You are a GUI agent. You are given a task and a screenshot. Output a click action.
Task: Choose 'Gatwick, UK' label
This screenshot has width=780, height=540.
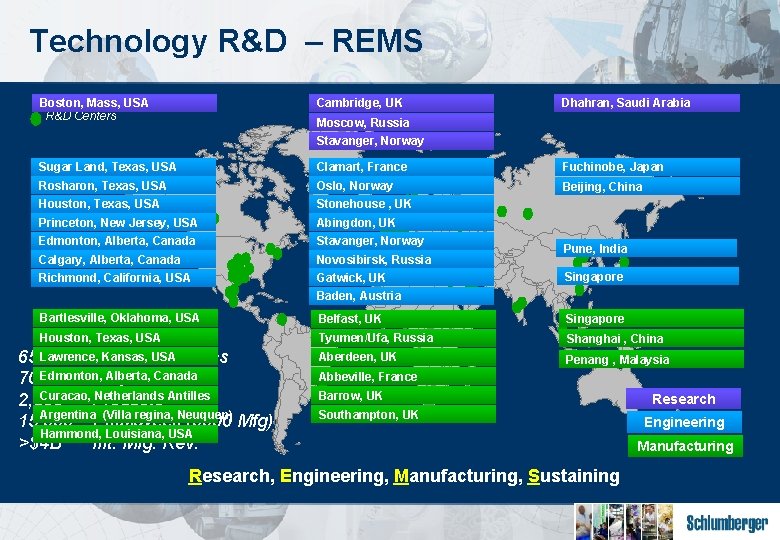pyautogui.click(x=401, y=277)
